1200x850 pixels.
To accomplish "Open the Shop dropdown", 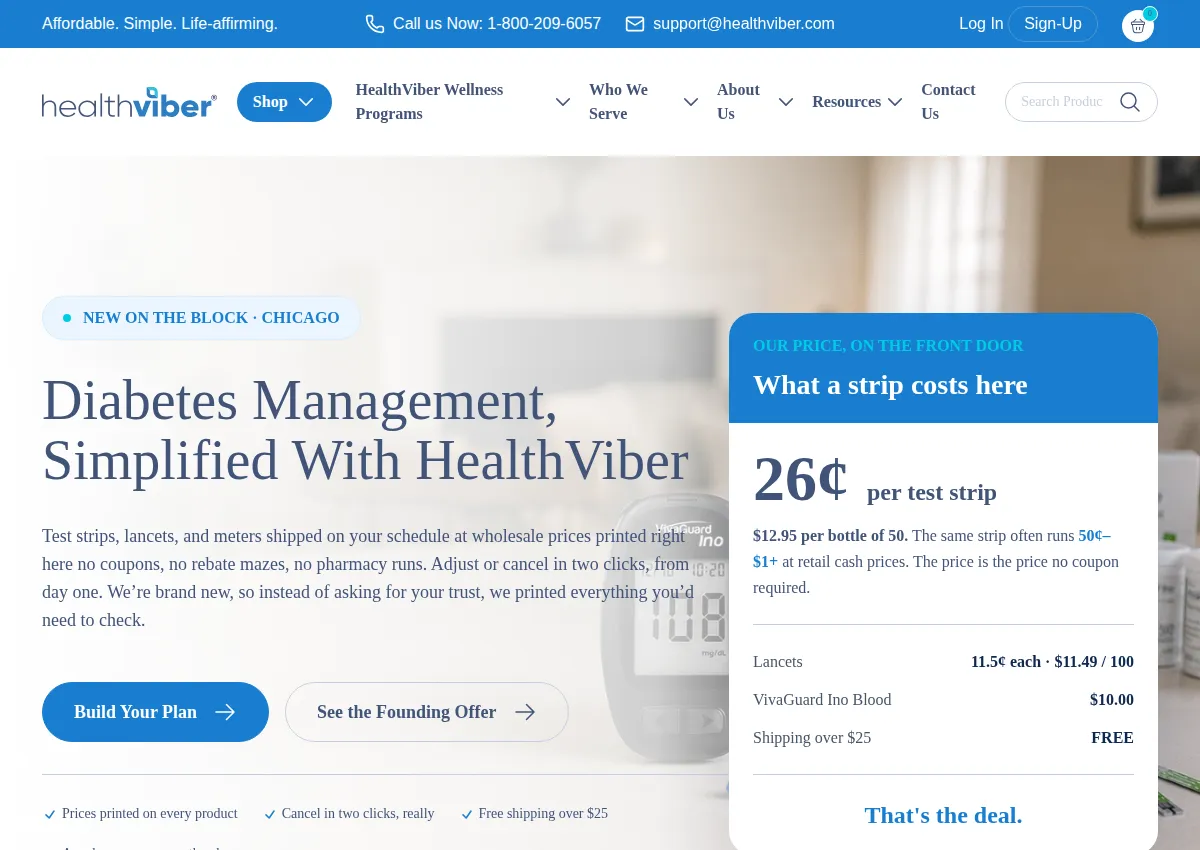I will click(284, 102).
